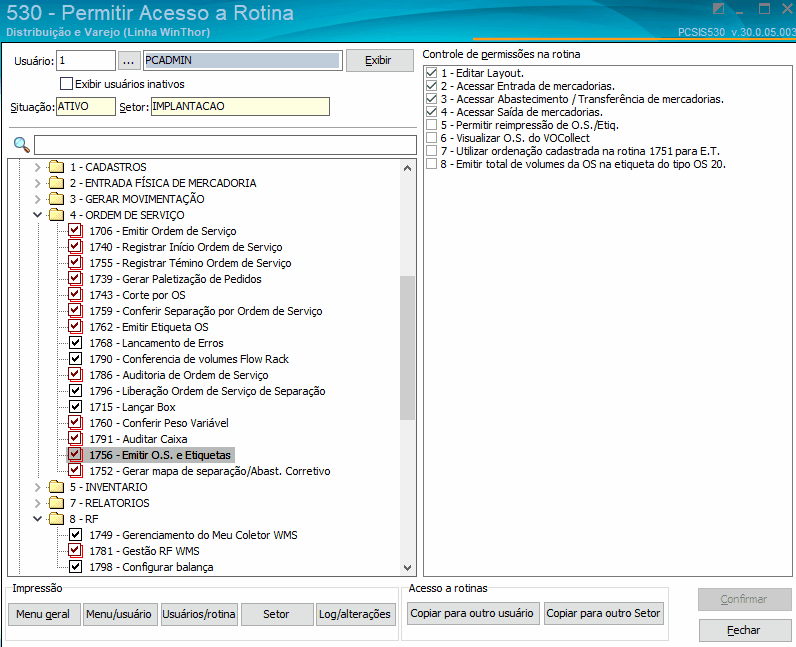The width and height of the screenshot is (796, 647).
Task: Expand the 3 - GERAR MOVIMENTAÇÃO node
Action: 37,199
